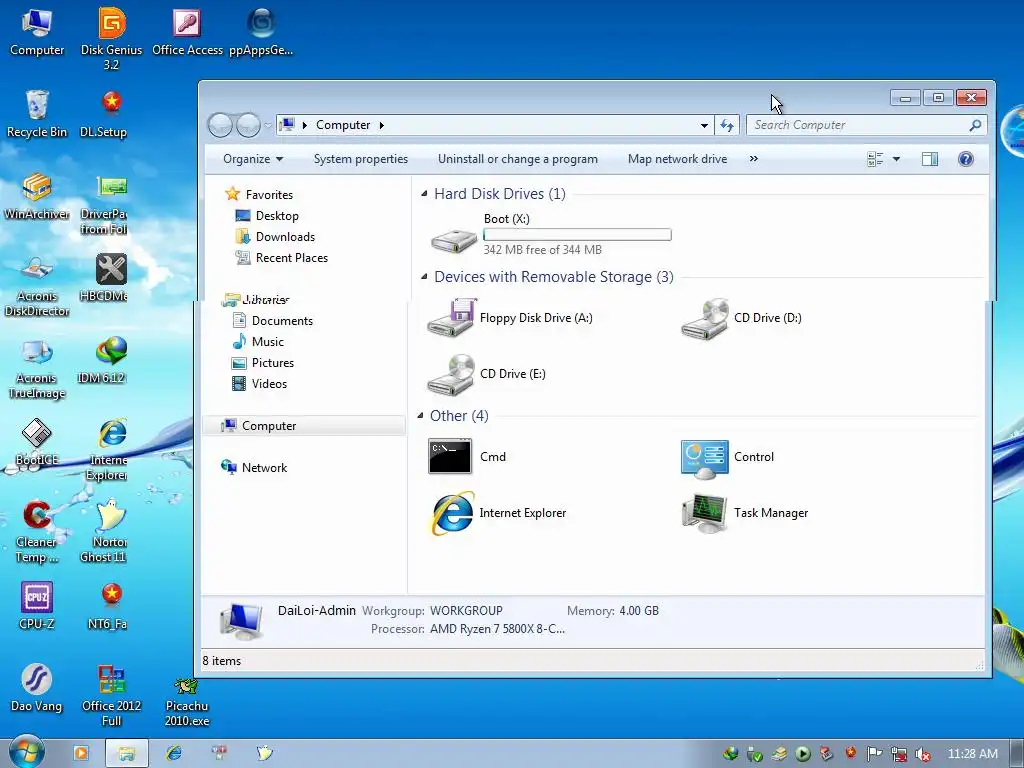Collapse the Hard Disk Drives group

(x=424, y=194)
